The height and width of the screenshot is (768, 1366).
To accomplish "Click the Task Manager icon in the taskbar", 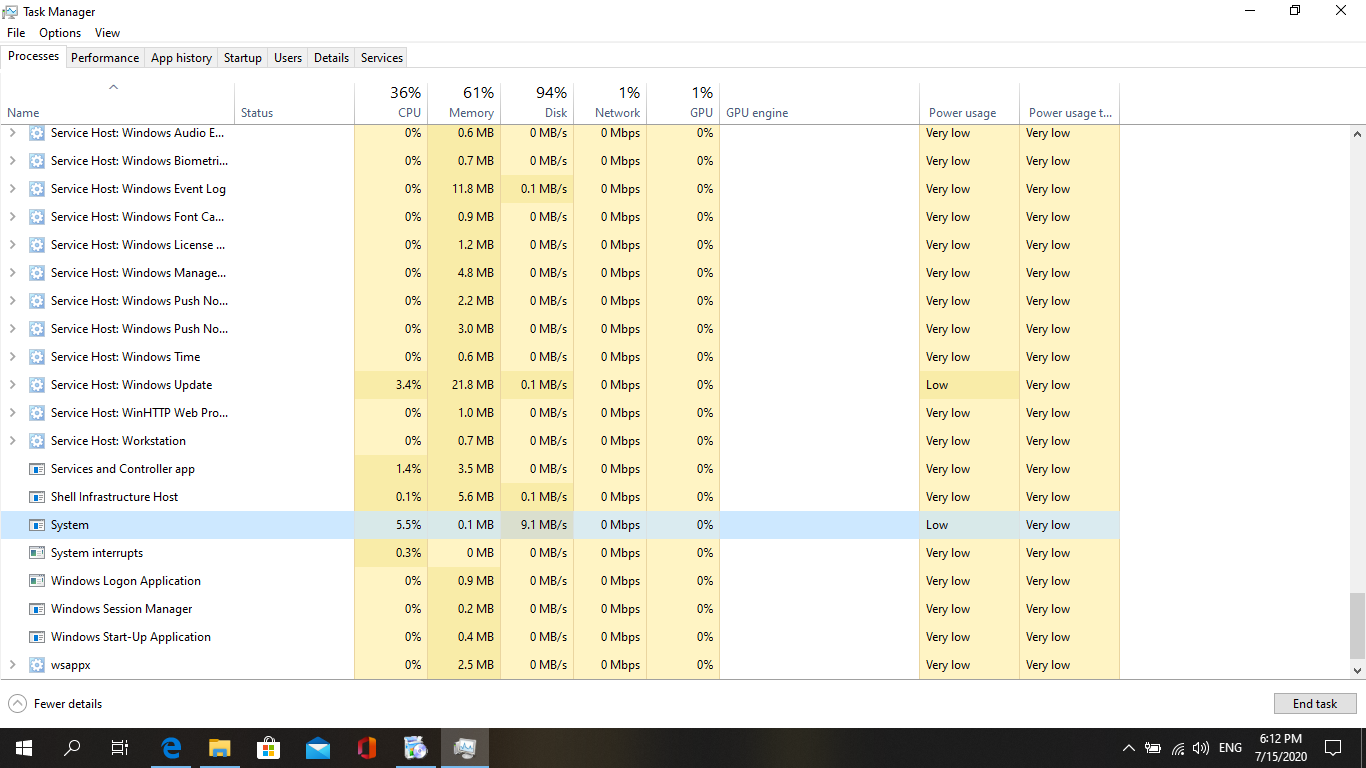I will [464, 747].
